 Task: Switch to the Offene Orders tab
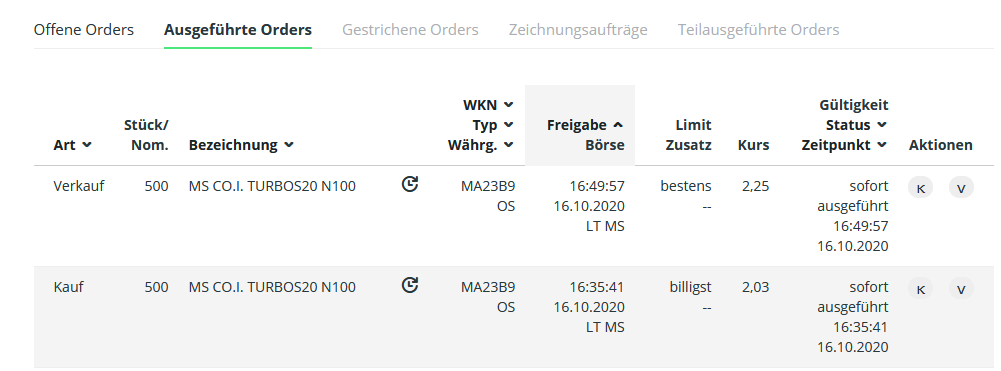point(84,30)
